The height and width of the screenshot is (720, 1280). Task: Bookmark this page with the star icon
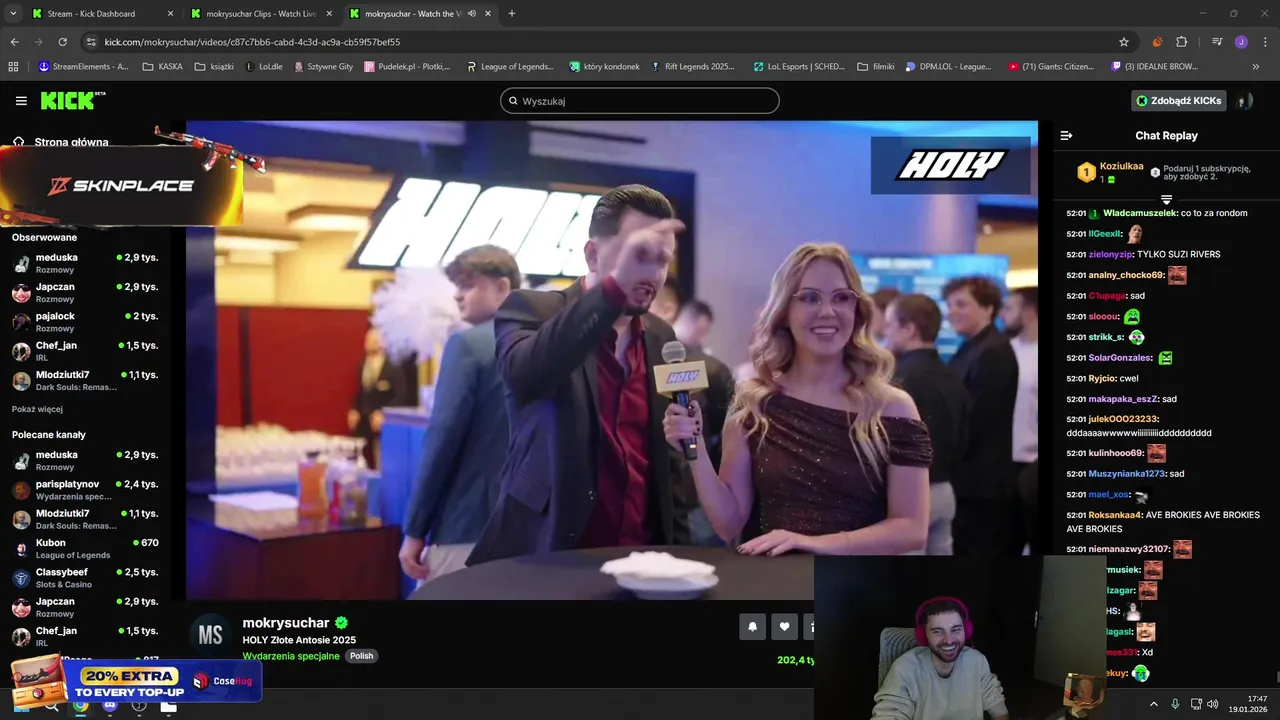(1124, 42)
